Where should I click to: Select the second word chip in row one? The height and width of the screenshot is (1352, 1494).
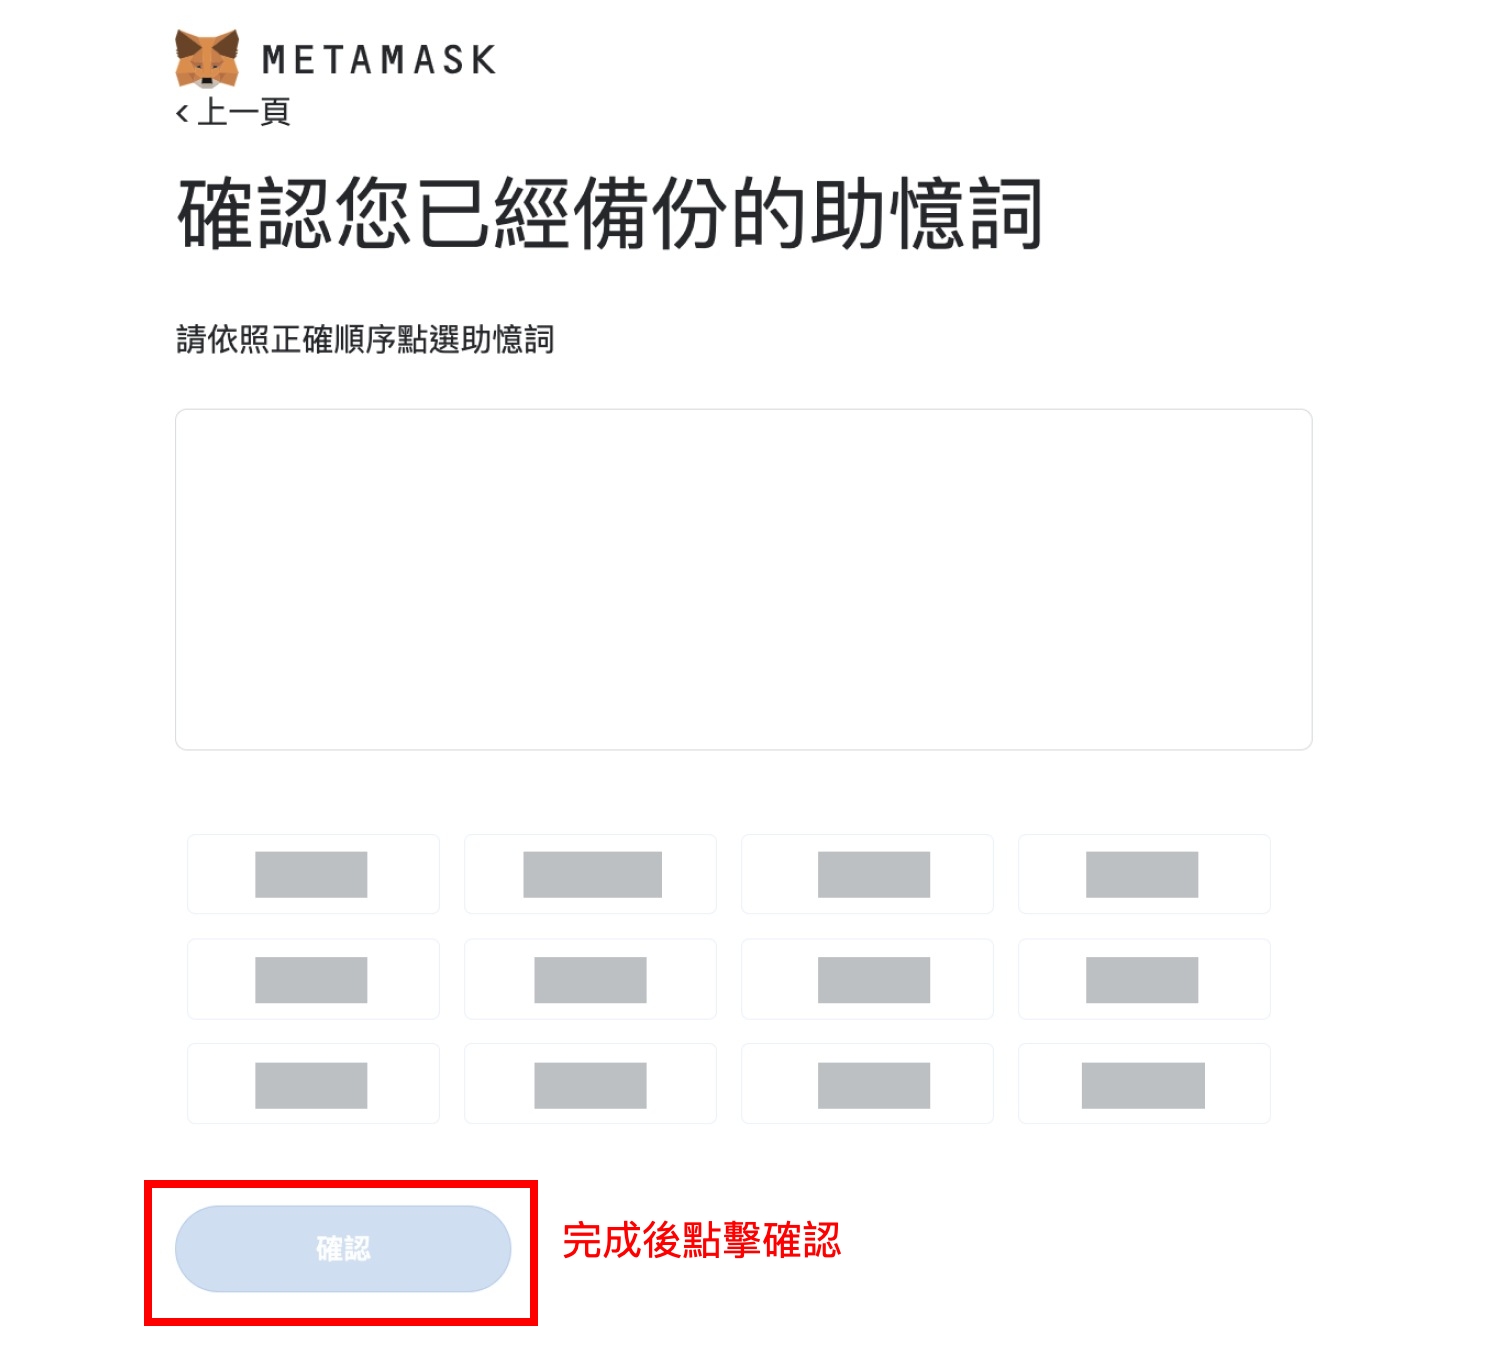point(590,874)
